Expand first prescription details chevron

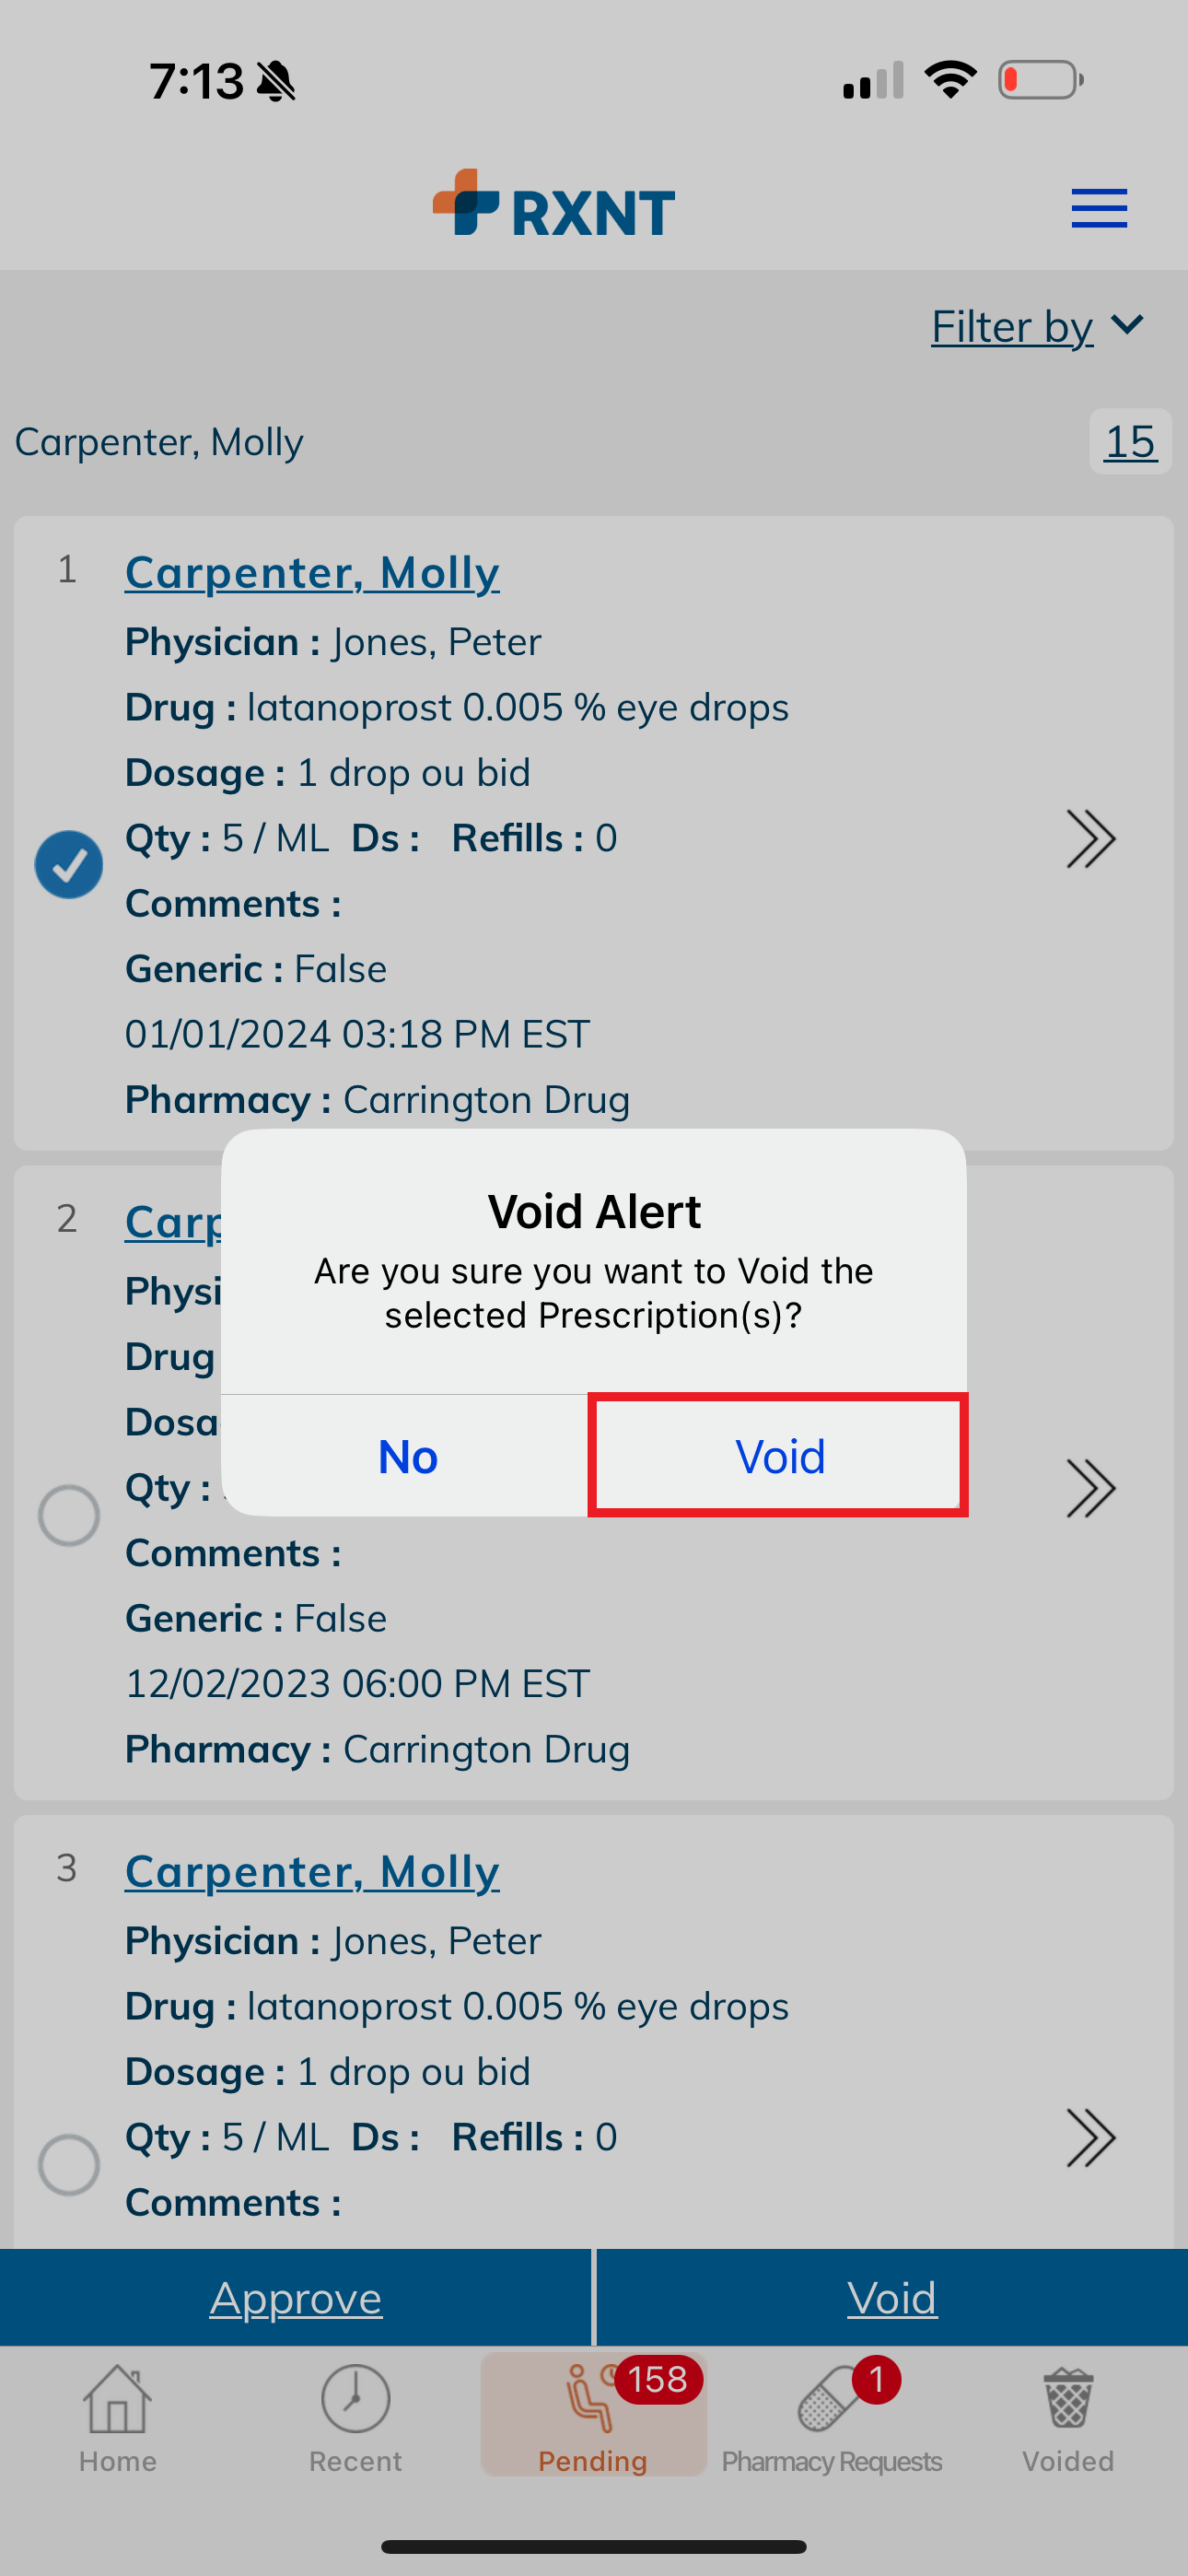(1090, 839)
